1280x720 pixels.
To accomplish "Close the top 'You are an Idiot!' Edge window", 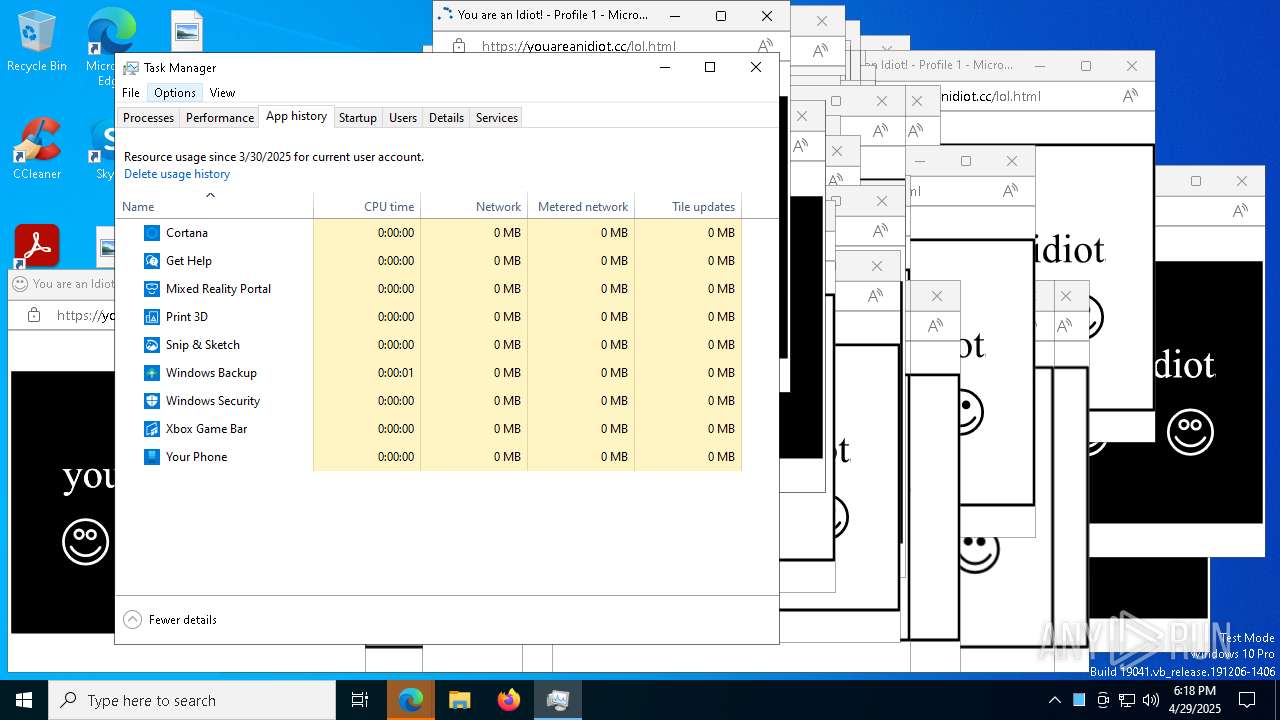I will tap(767, 16).
